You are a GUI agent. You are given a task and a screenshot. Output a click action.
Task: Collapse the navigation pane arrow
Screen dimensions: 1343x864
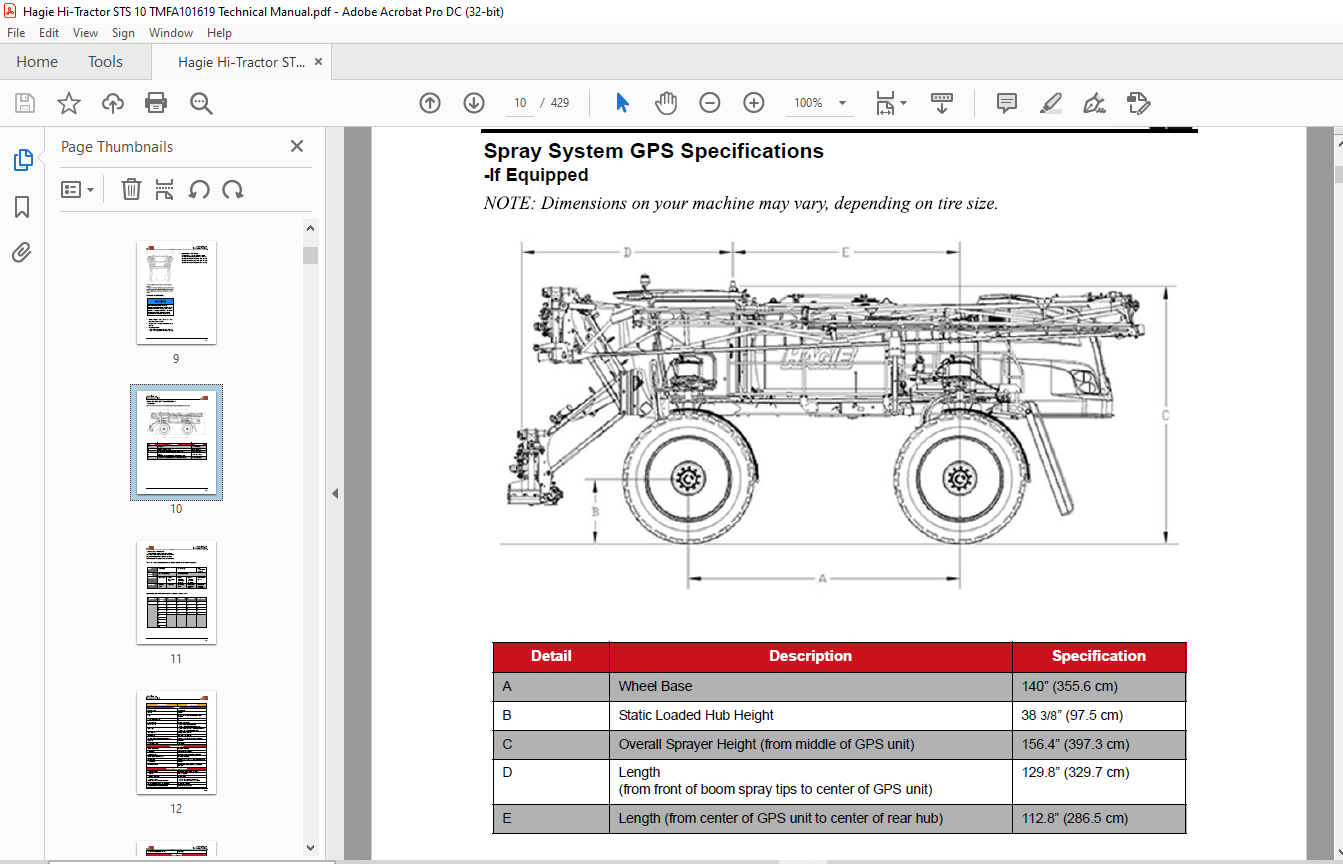pyautogui.click(x=335, y=493)
